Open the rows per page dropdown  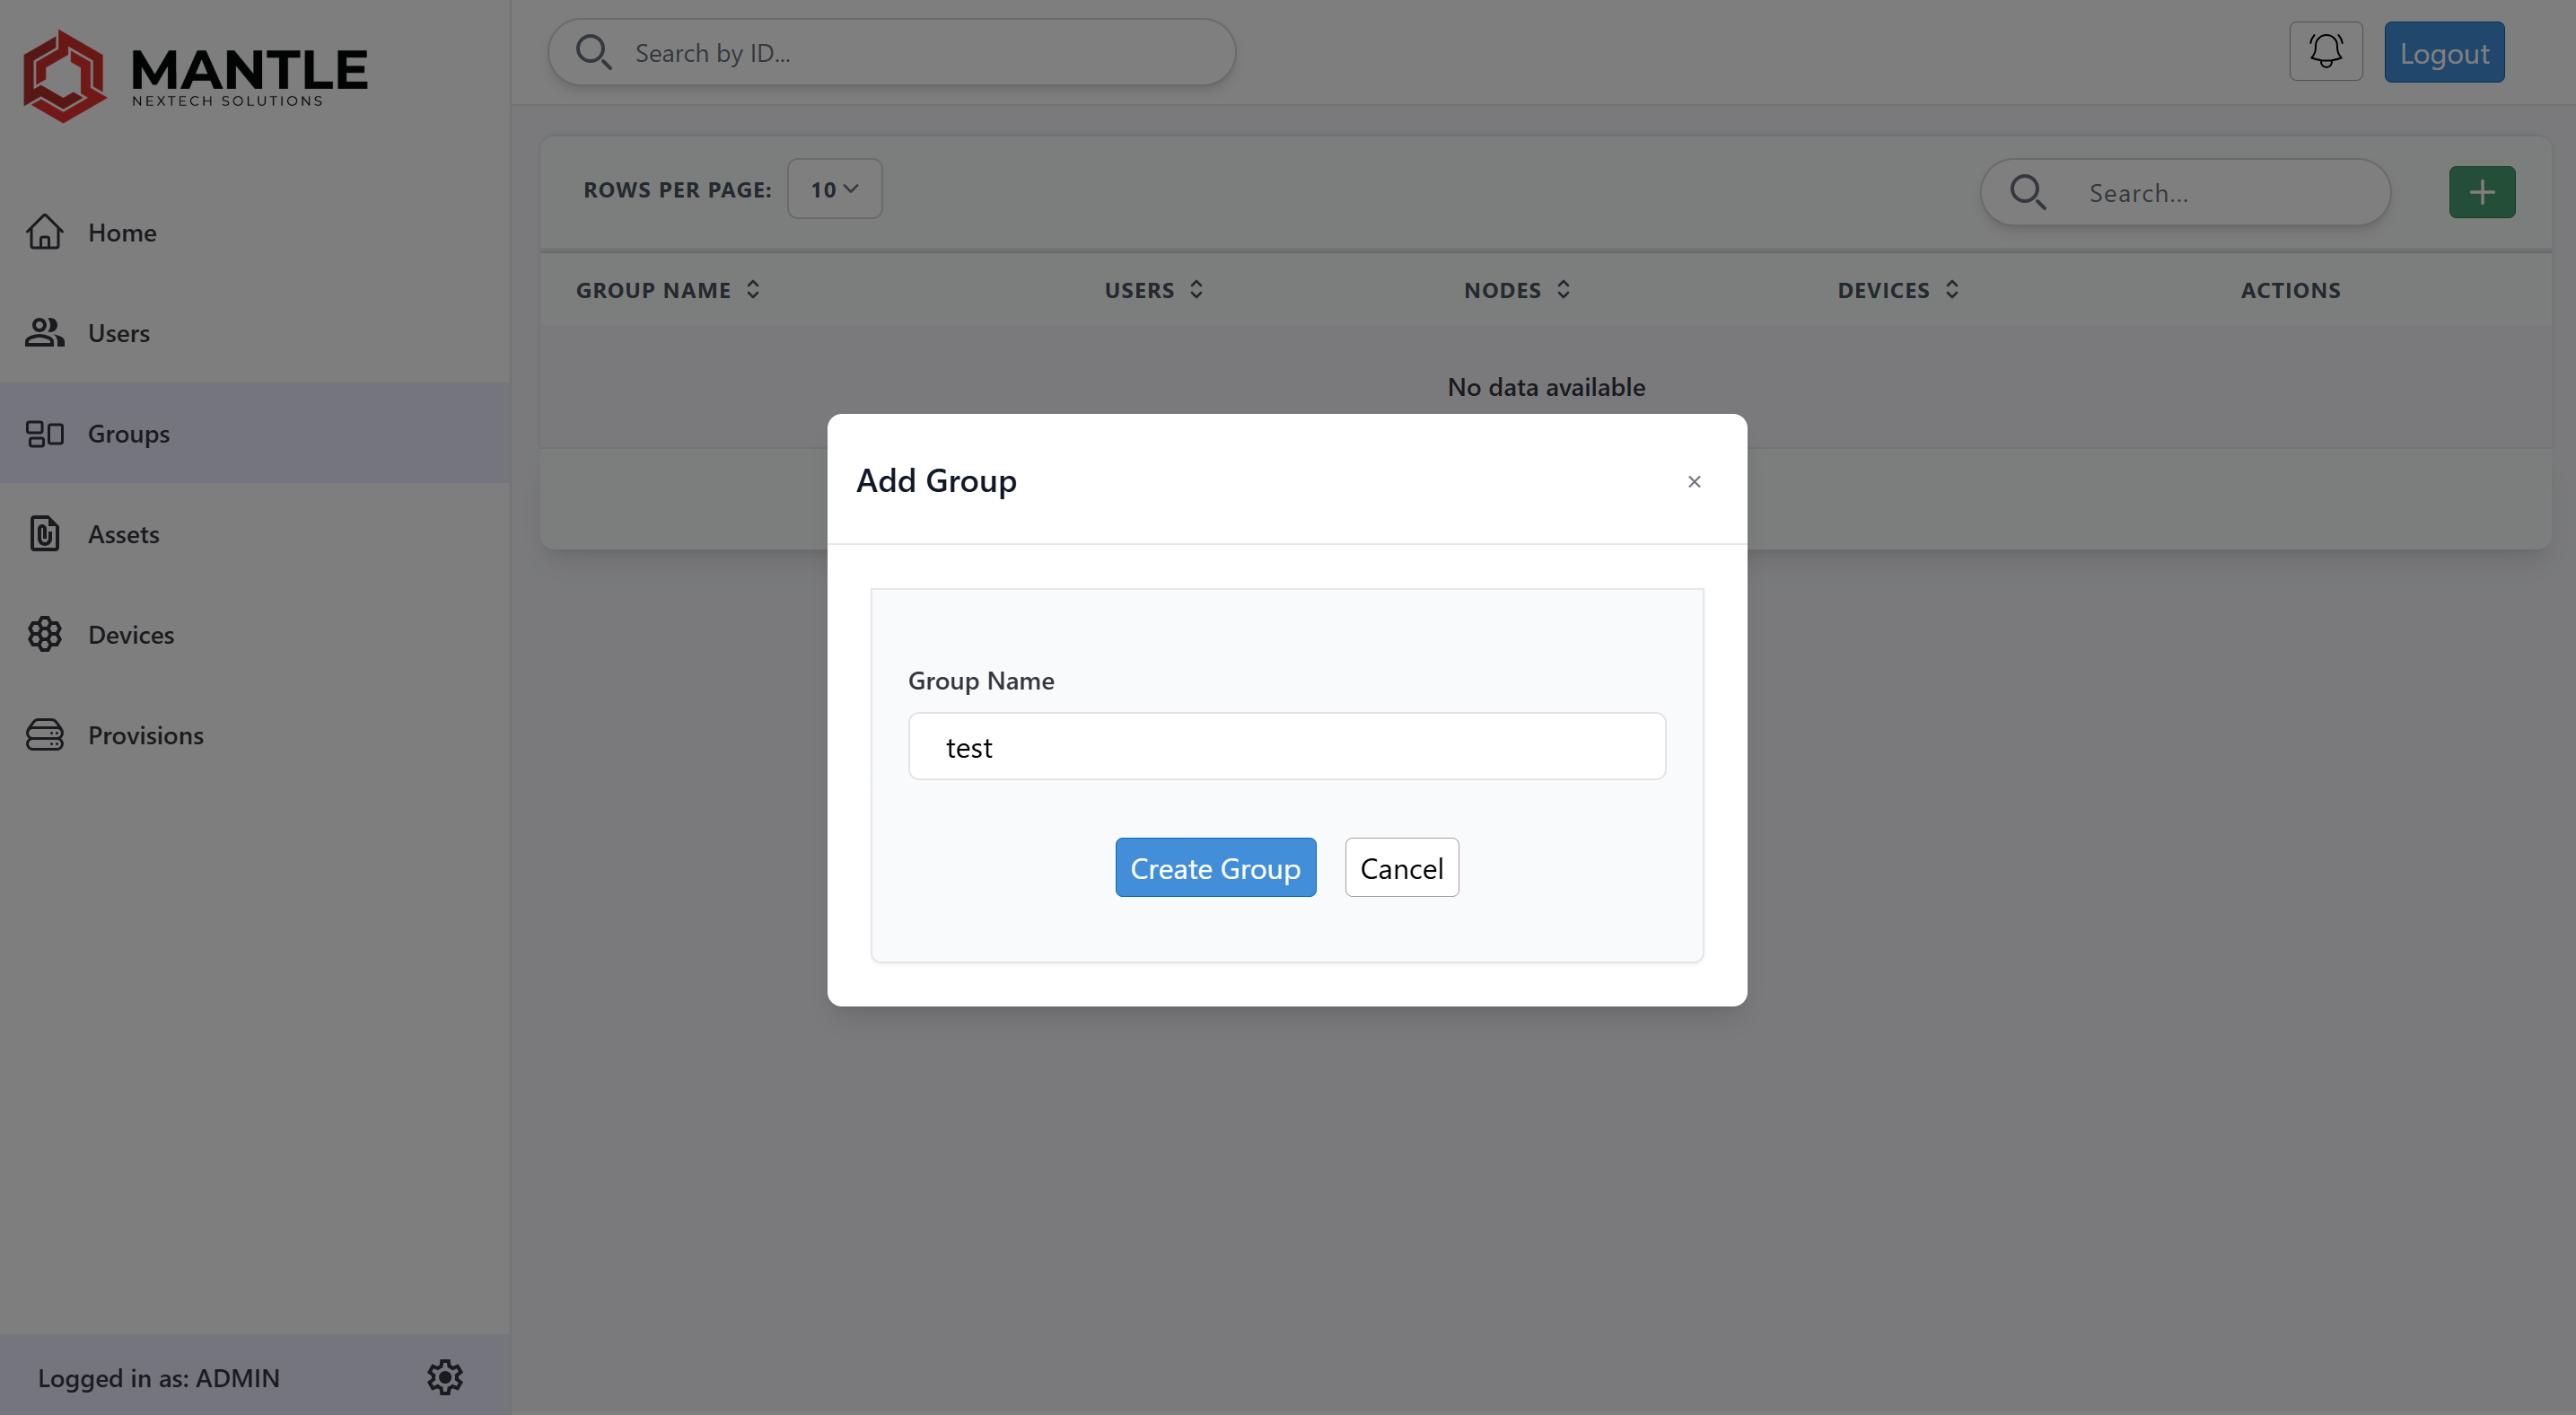(835, 189)
